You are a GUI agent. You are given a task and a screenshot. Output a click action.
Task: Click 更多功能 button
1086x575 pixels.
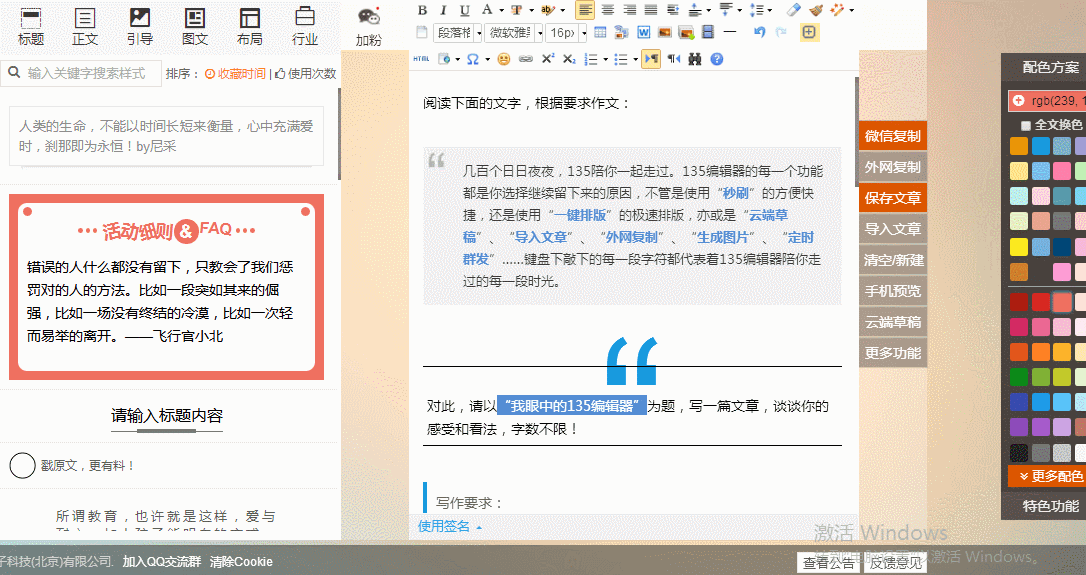click(x=893, y=353)
